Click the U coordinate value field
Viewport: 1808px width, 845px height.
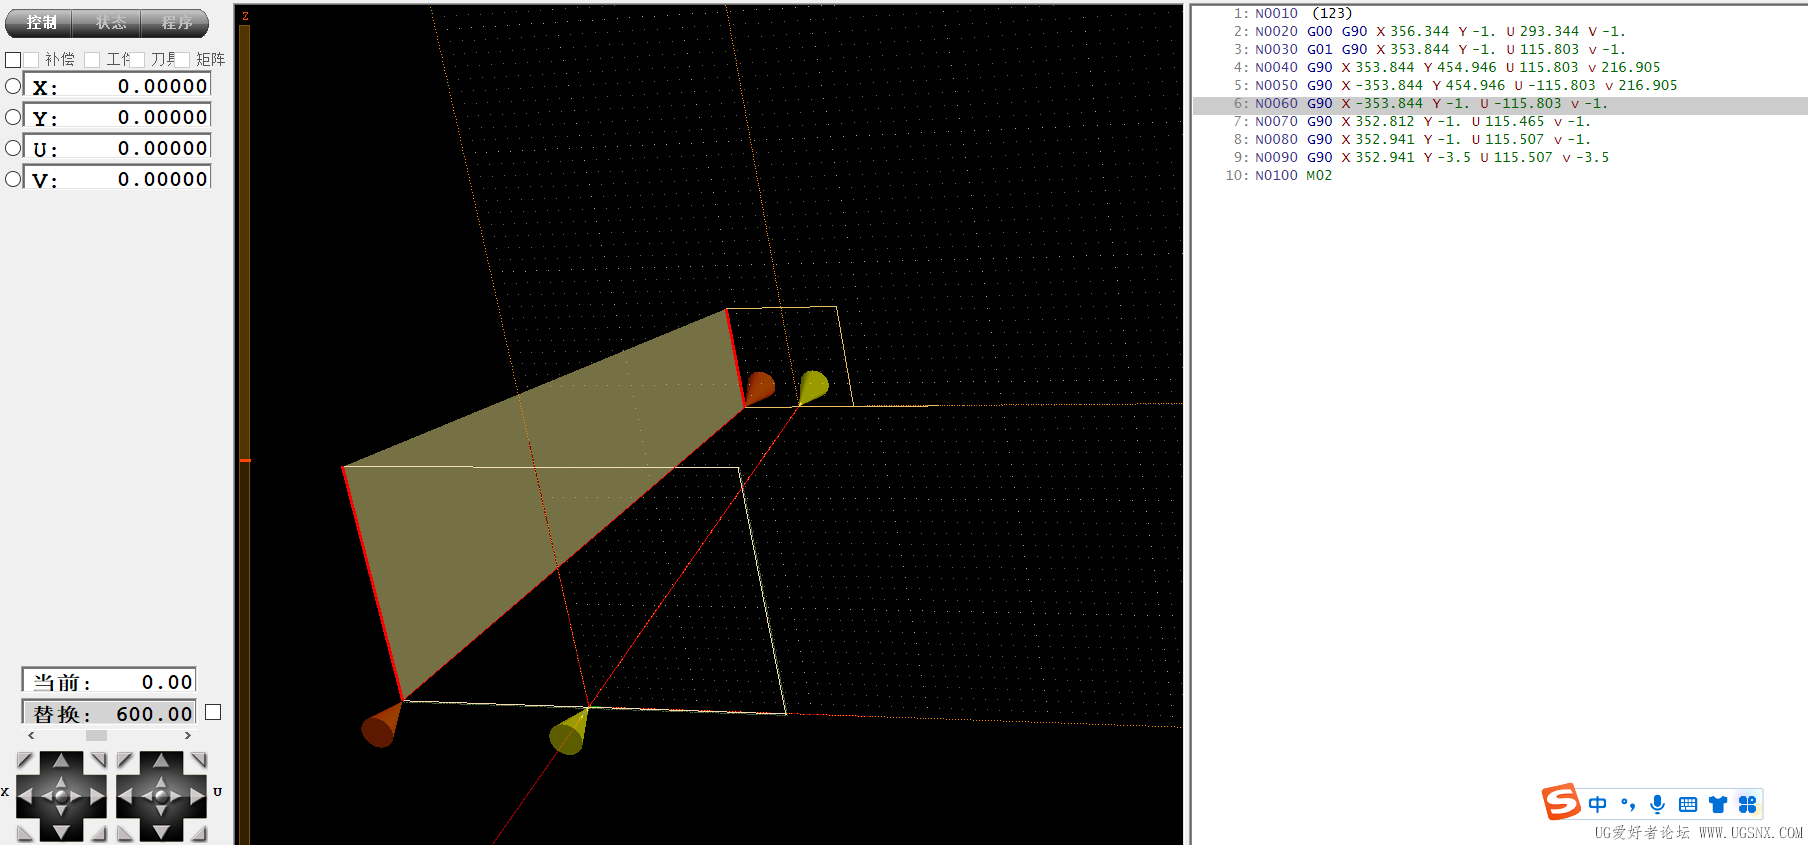coord(117,148)
